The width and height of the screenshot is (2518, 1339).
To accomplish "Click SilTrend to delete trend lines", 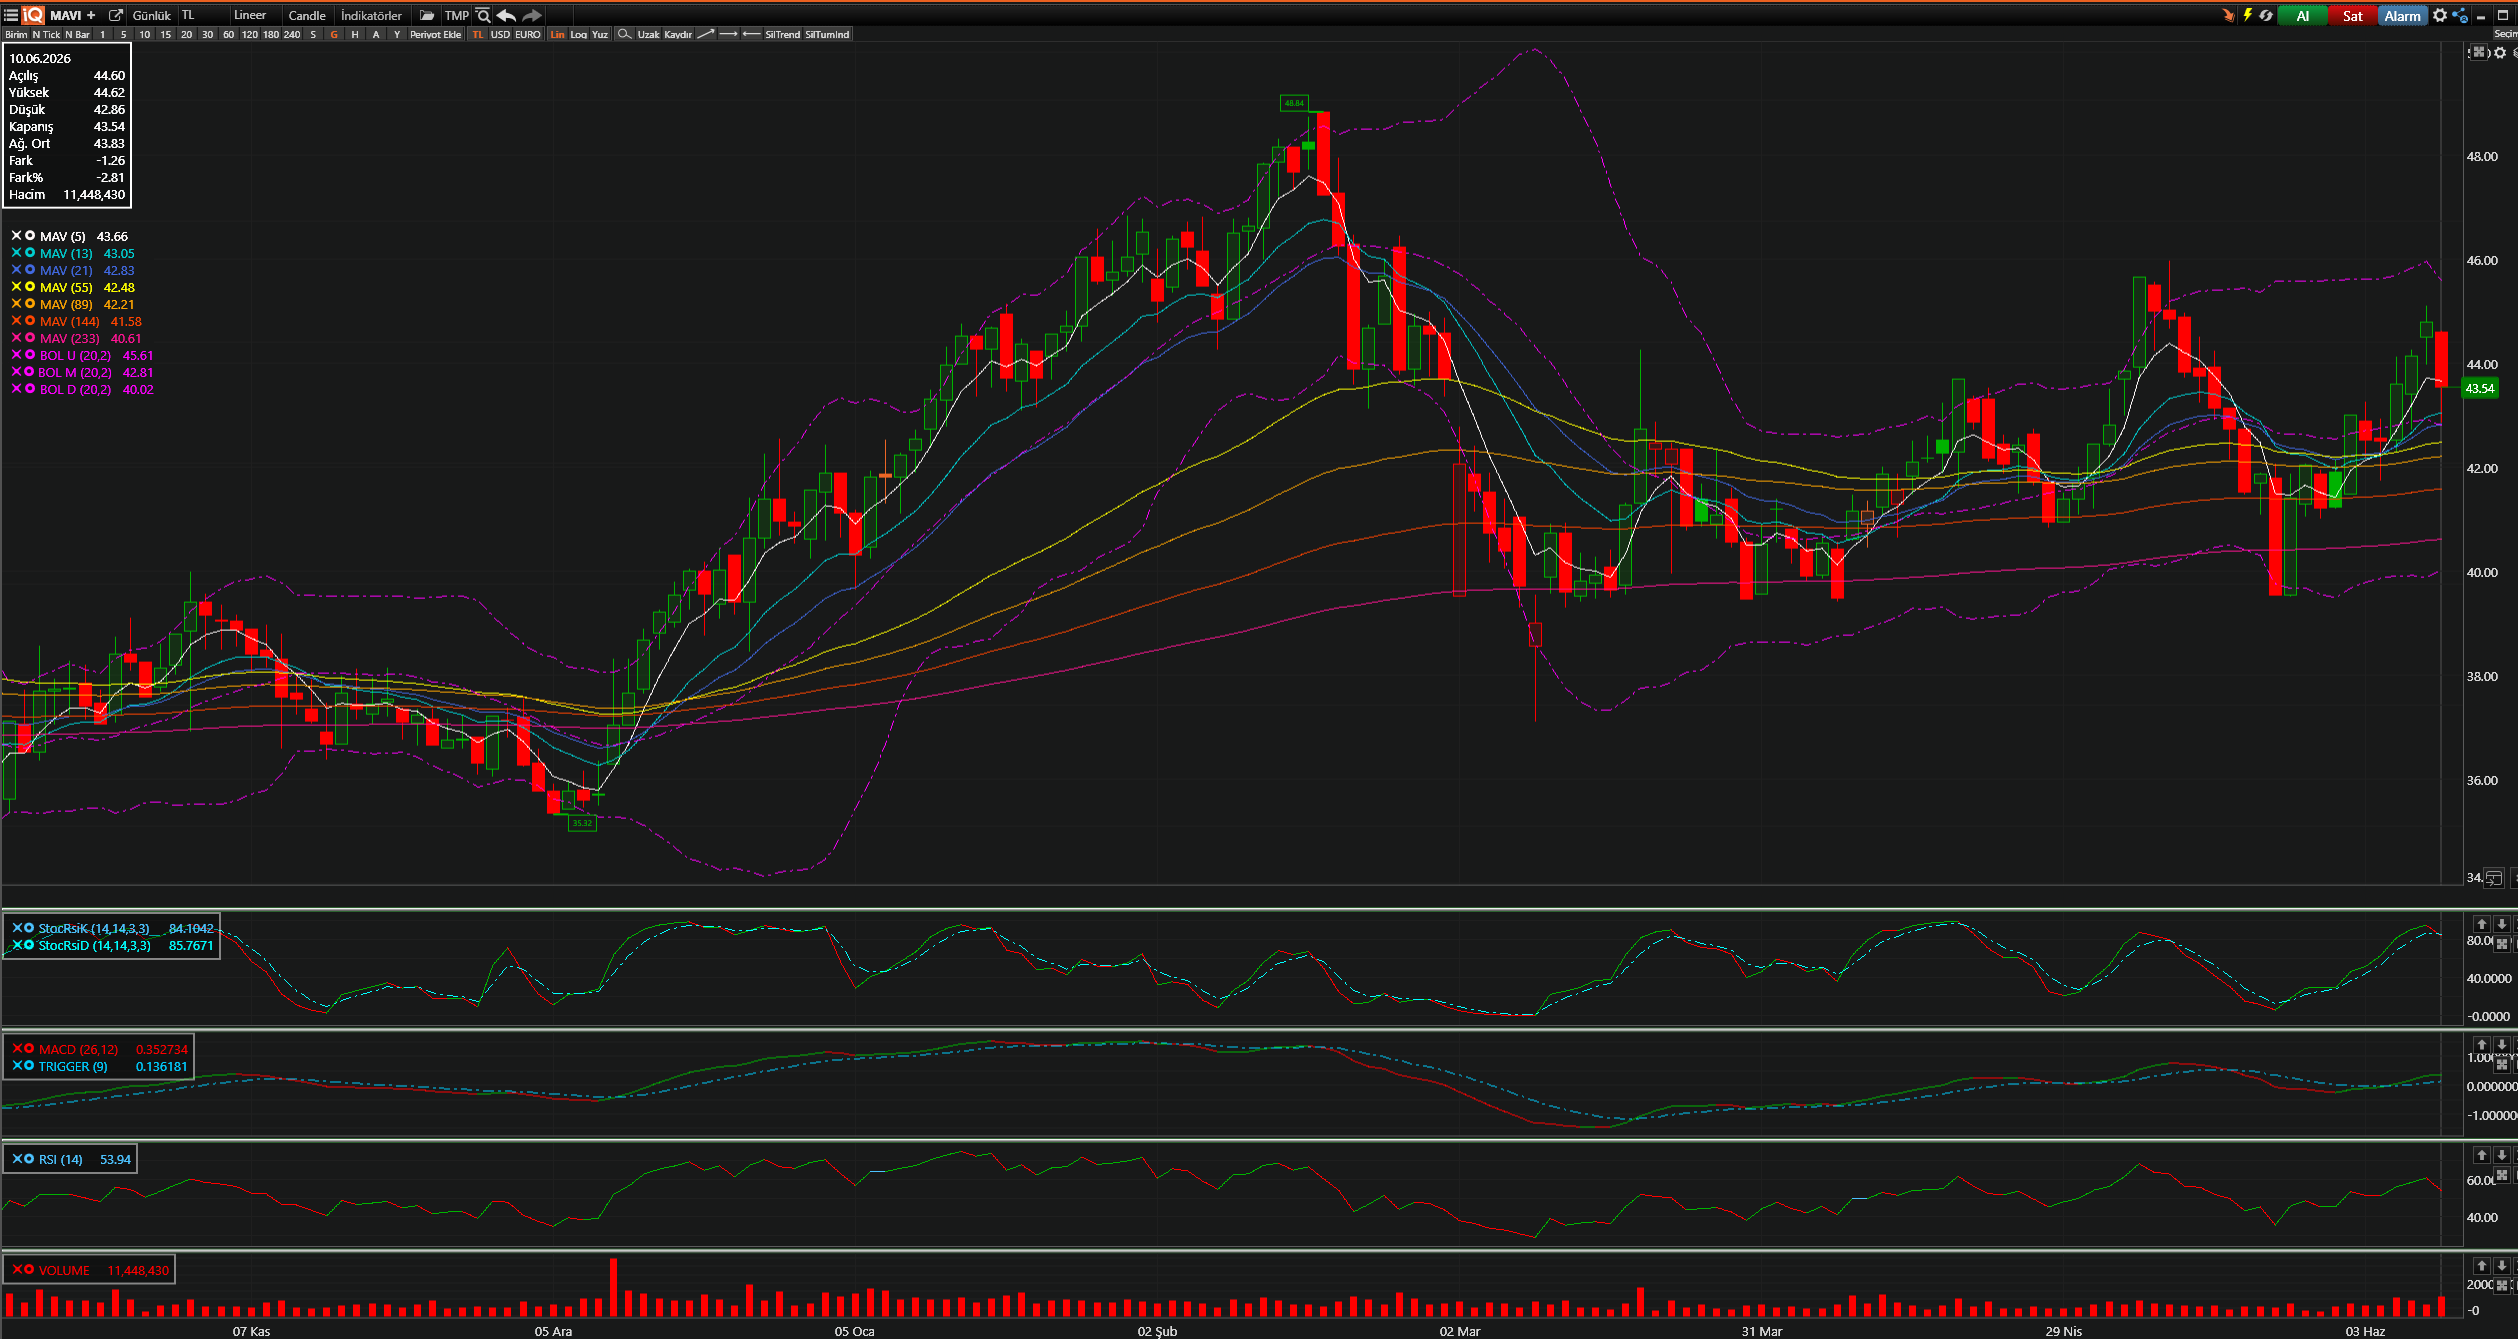I will pyautogui.click(x=783, y=34).
